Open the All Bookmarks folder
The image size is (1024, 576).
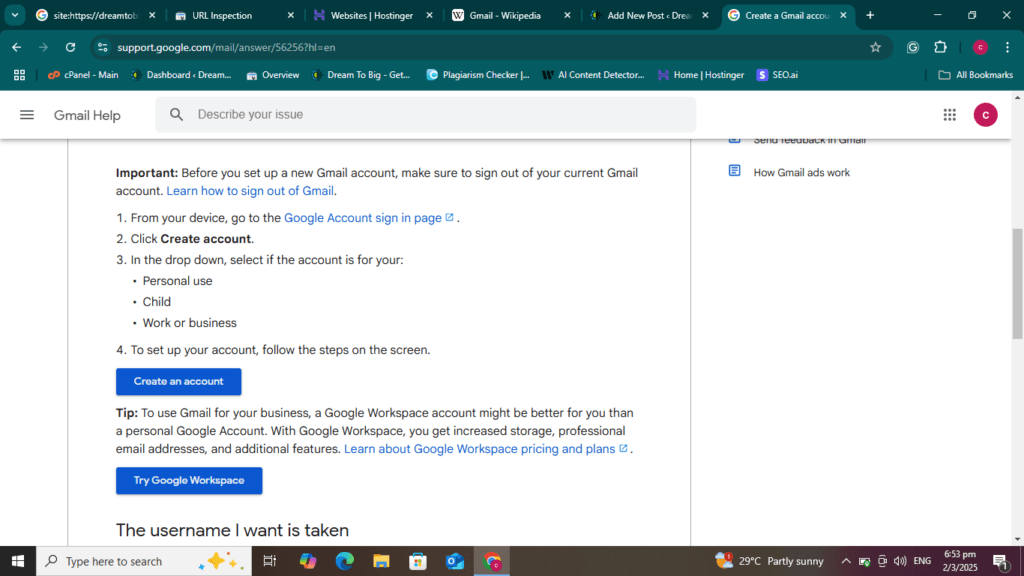976,75
